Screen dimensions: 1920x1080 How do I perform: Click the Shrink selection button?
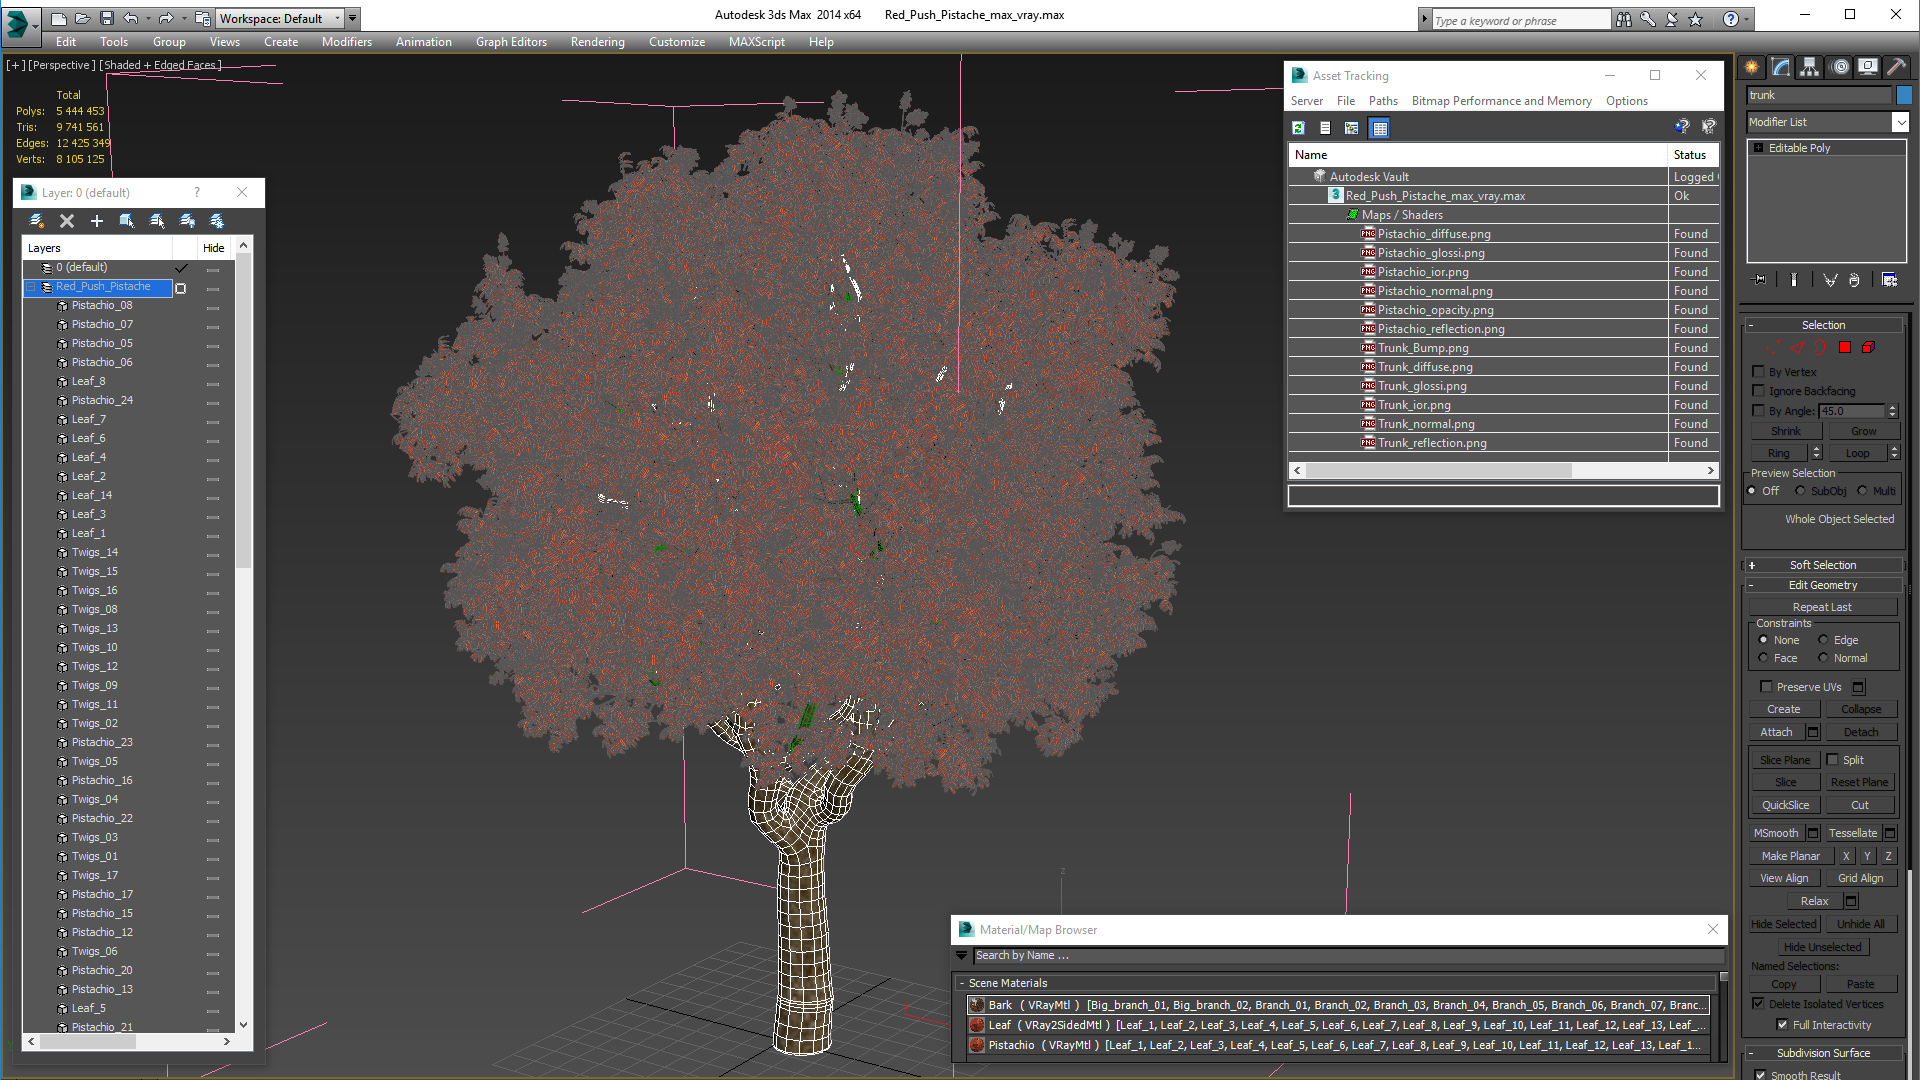1785,432
